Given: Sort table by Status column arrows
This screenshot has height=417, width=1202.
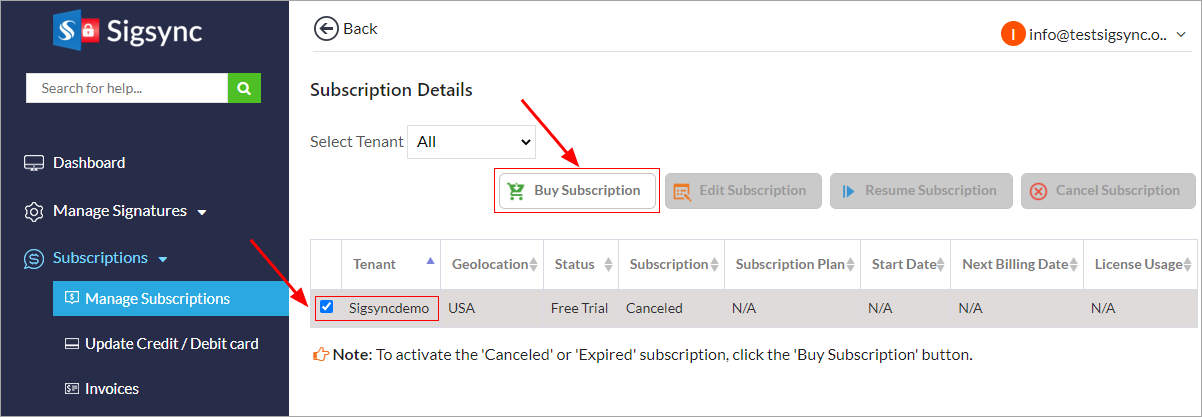Looking at the screenshot, I should 607,265.
